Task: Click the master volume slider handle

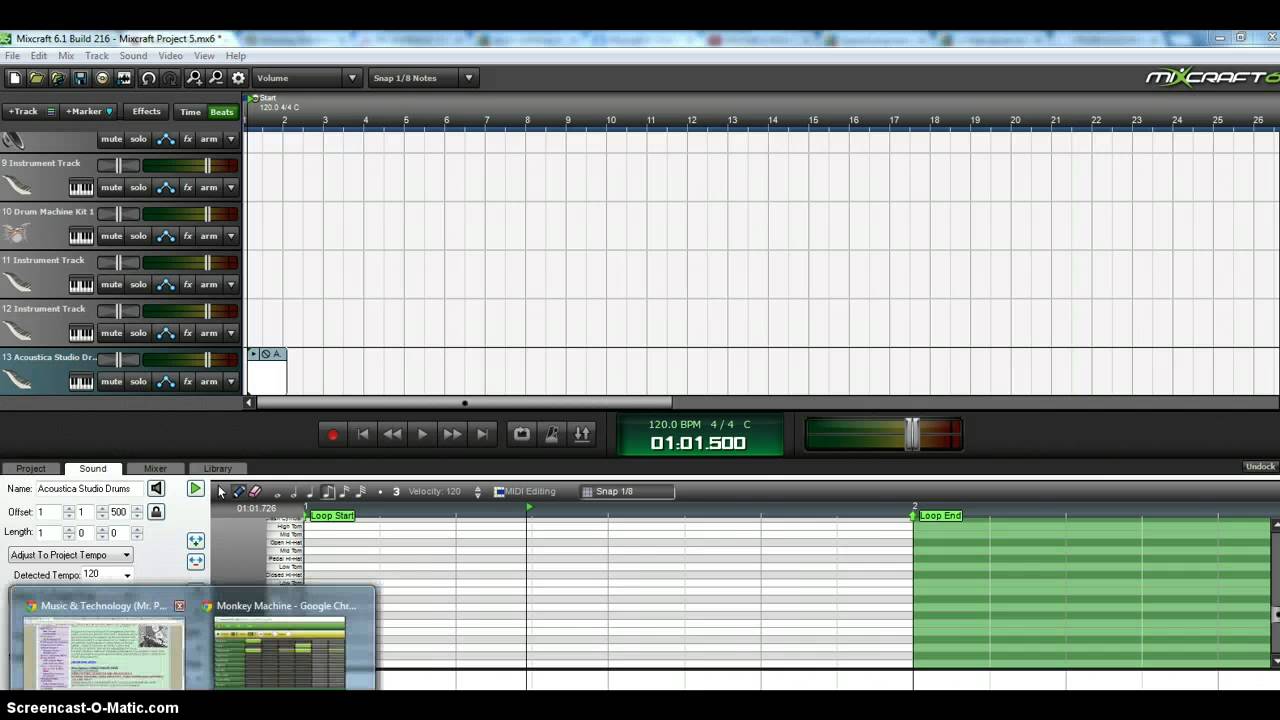Action: pyautogui.click(x=912, y=433)
